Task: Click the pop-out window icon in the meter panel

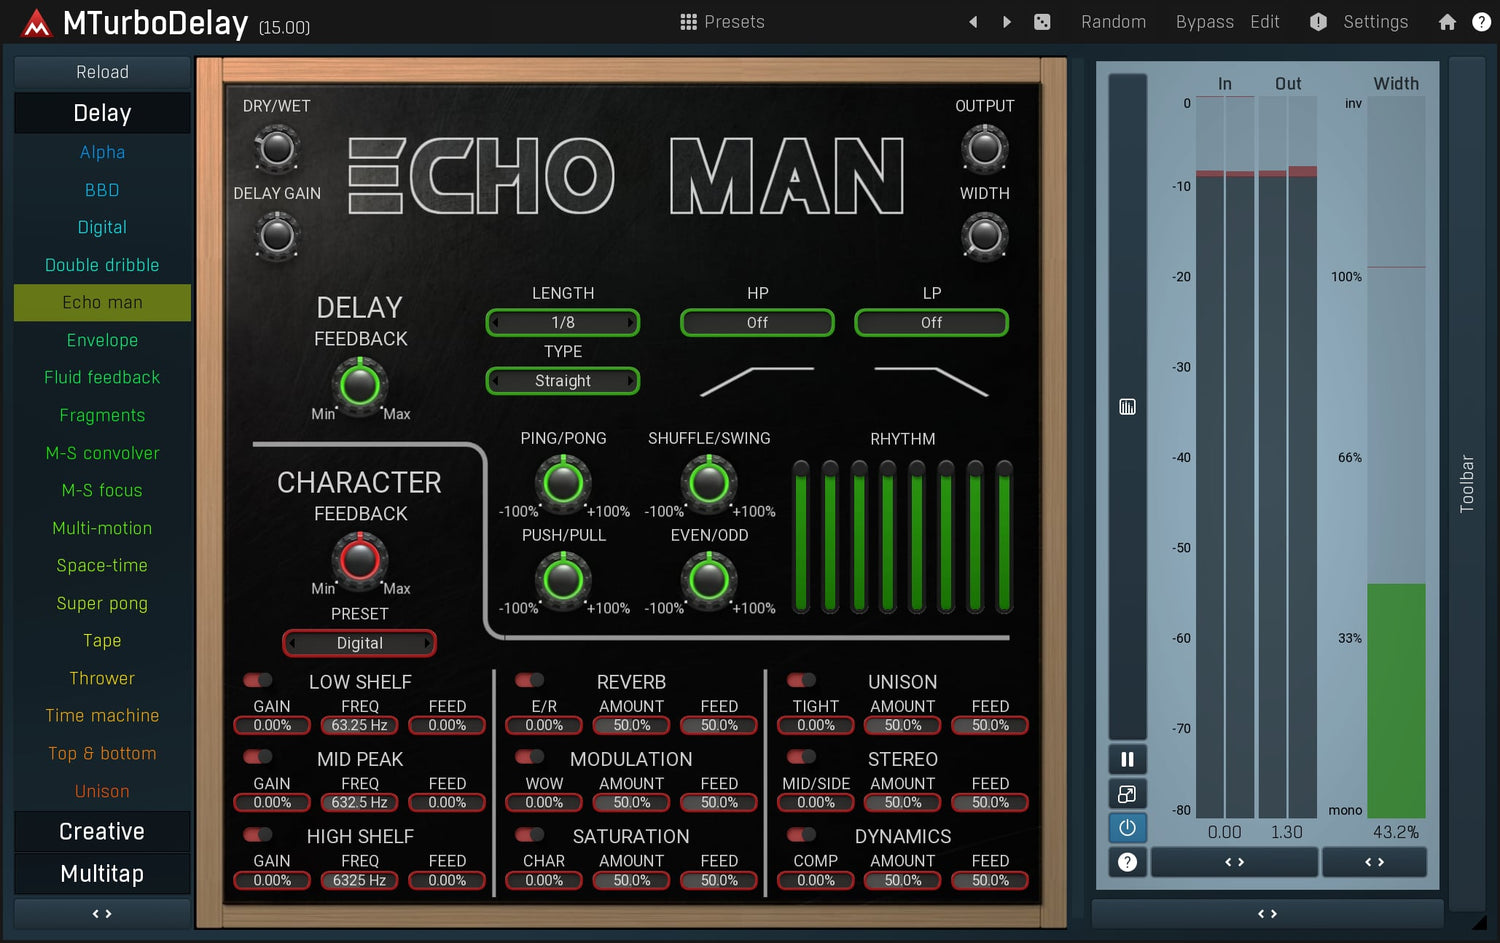Action: pos(1127,794)
